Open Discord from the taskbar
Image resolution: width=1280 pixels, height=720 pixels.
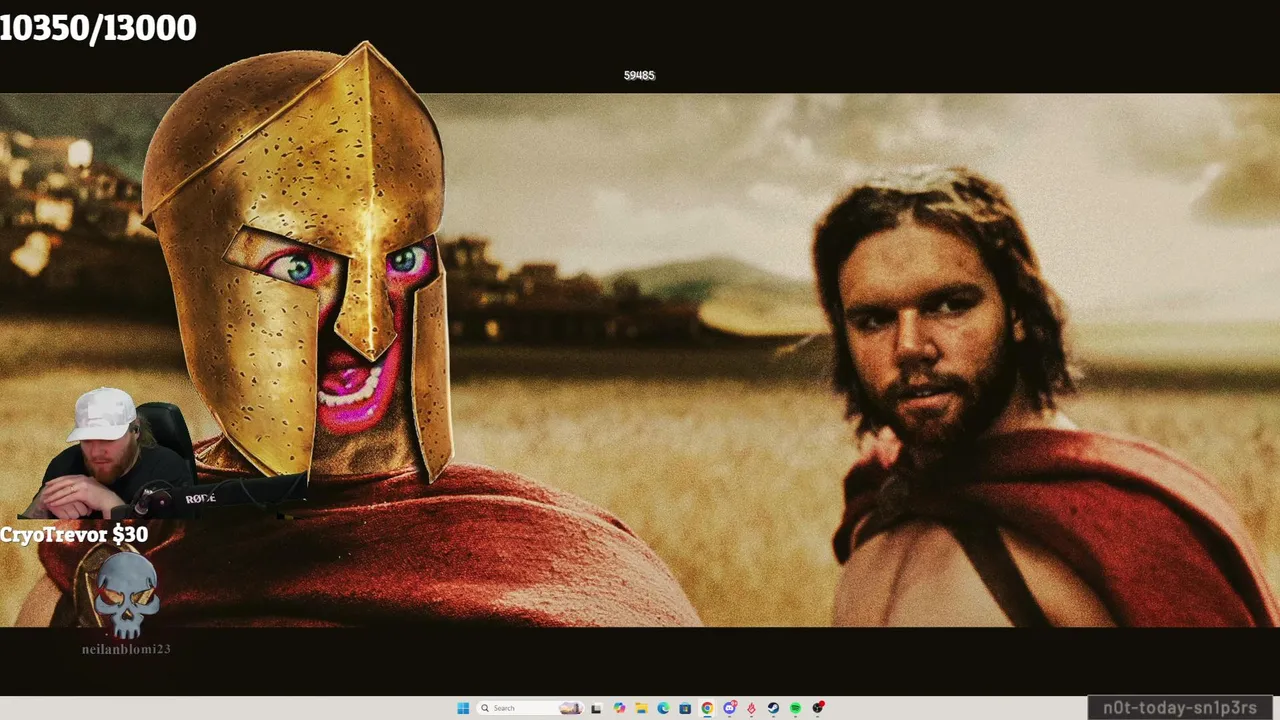pyautogui.click(x=730, y=708)
